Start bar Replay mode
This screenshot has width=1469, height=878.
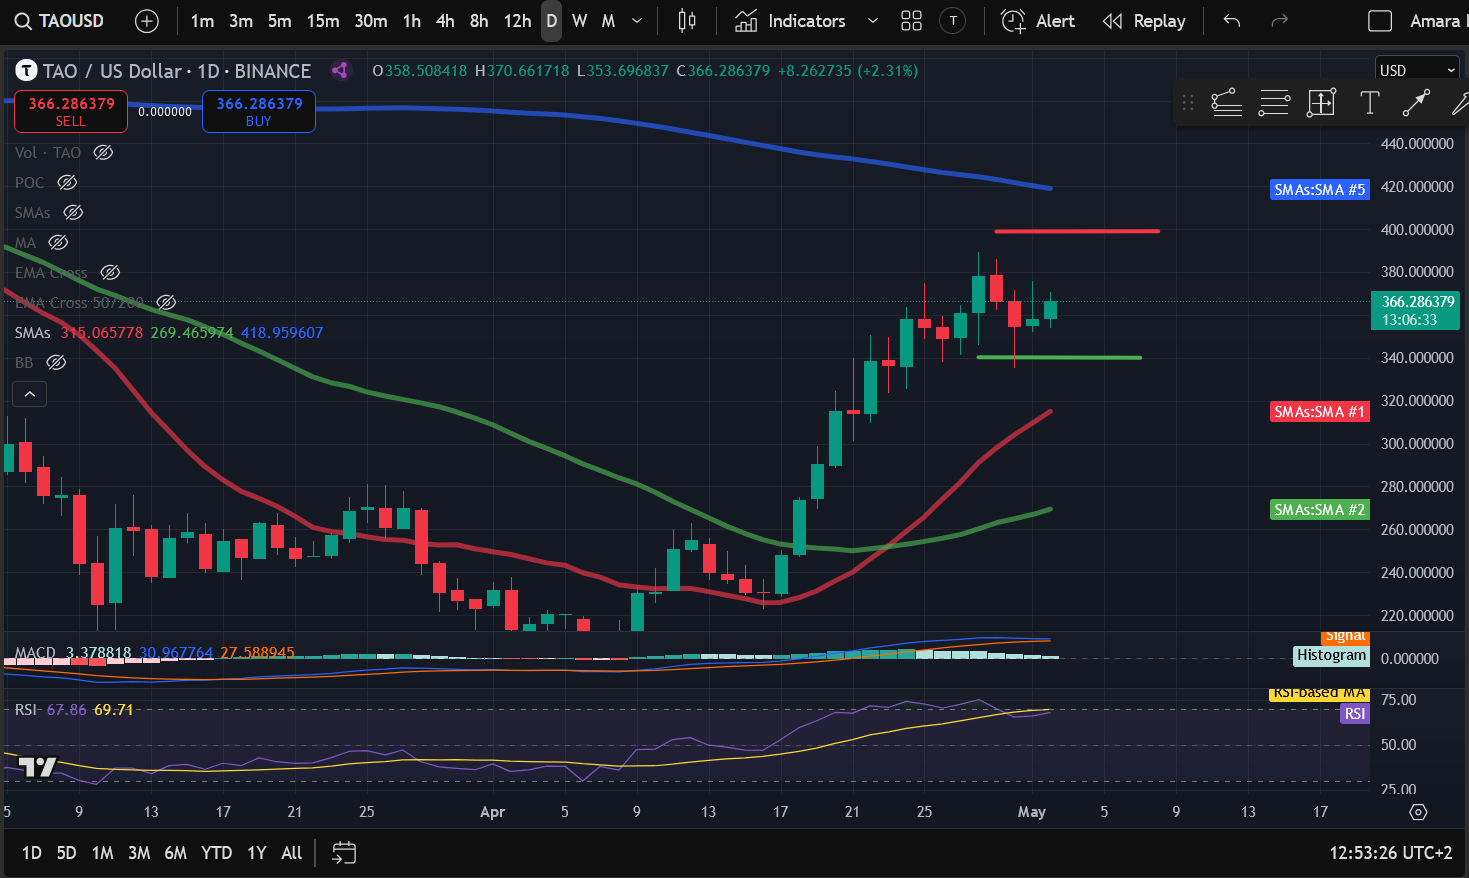click(1144, 21)
